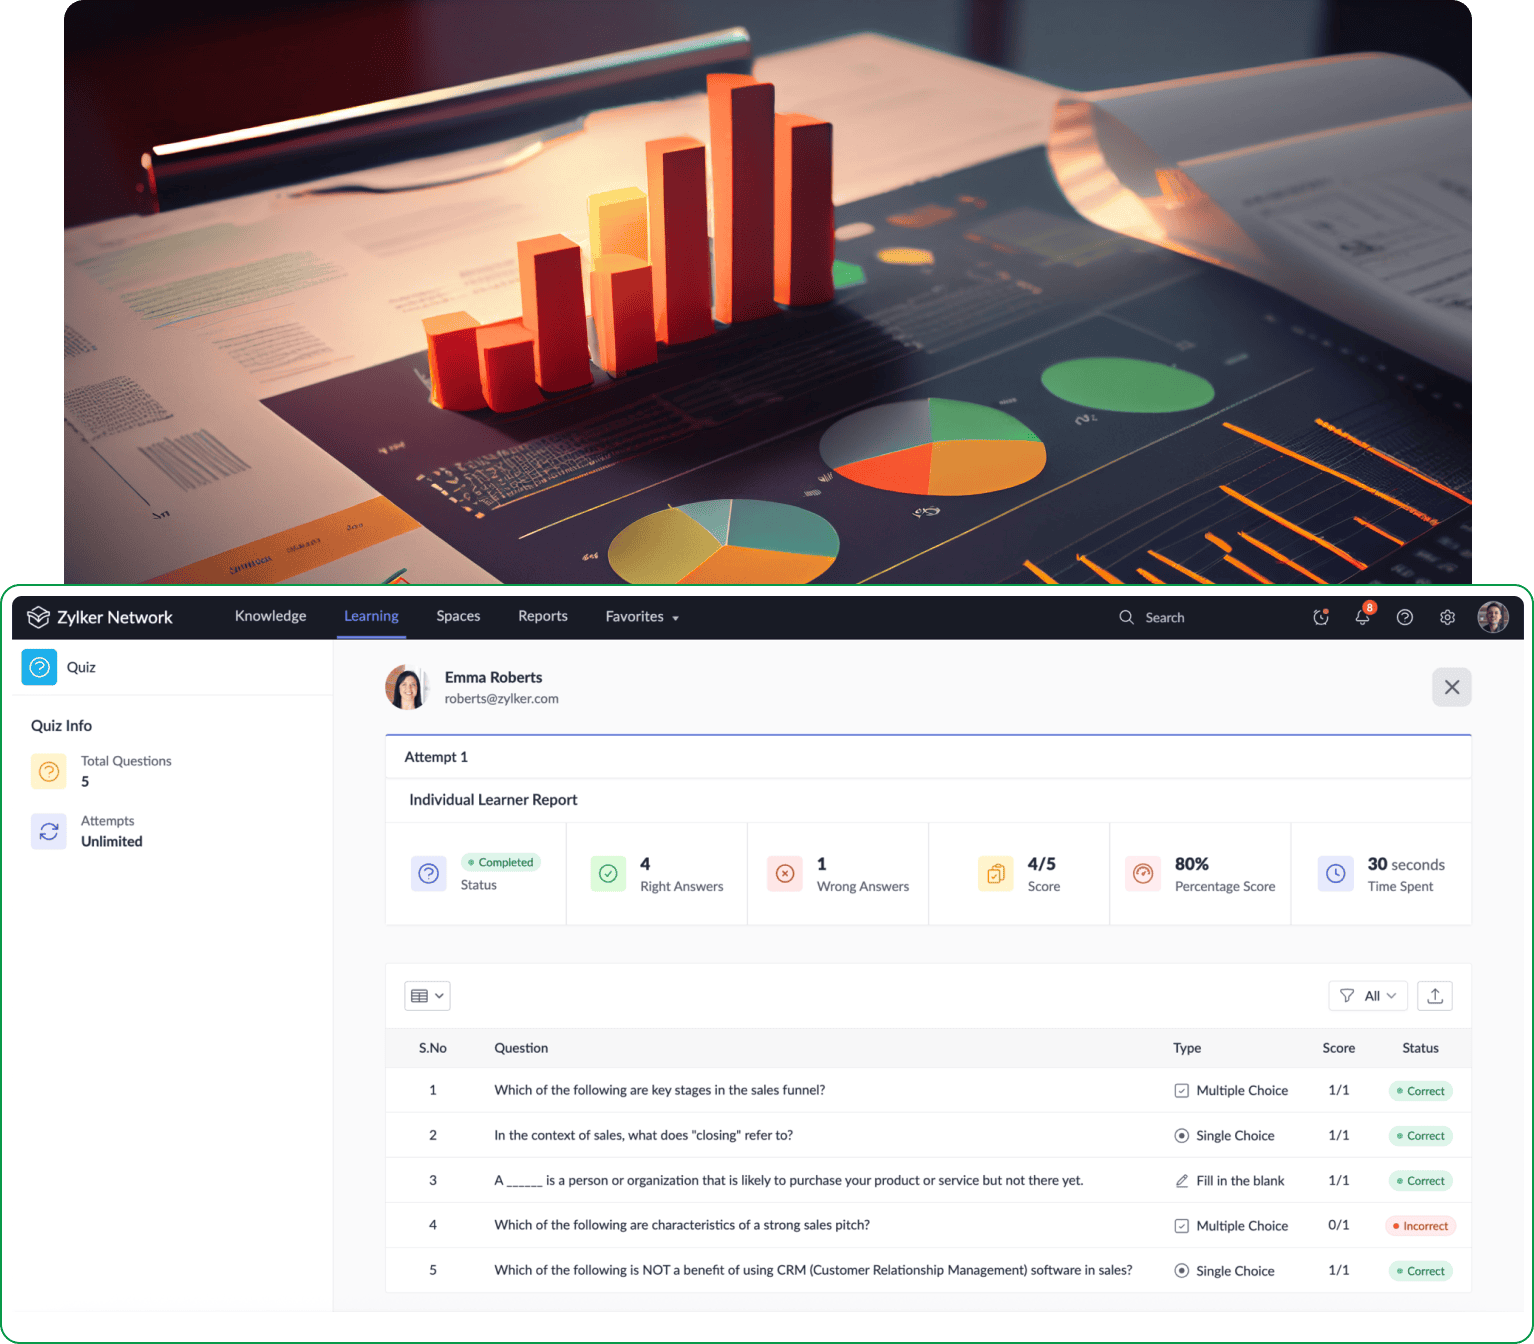1534x1344 pixels.
Task: Switch to the Reports tab
Action: click(542, 616)
